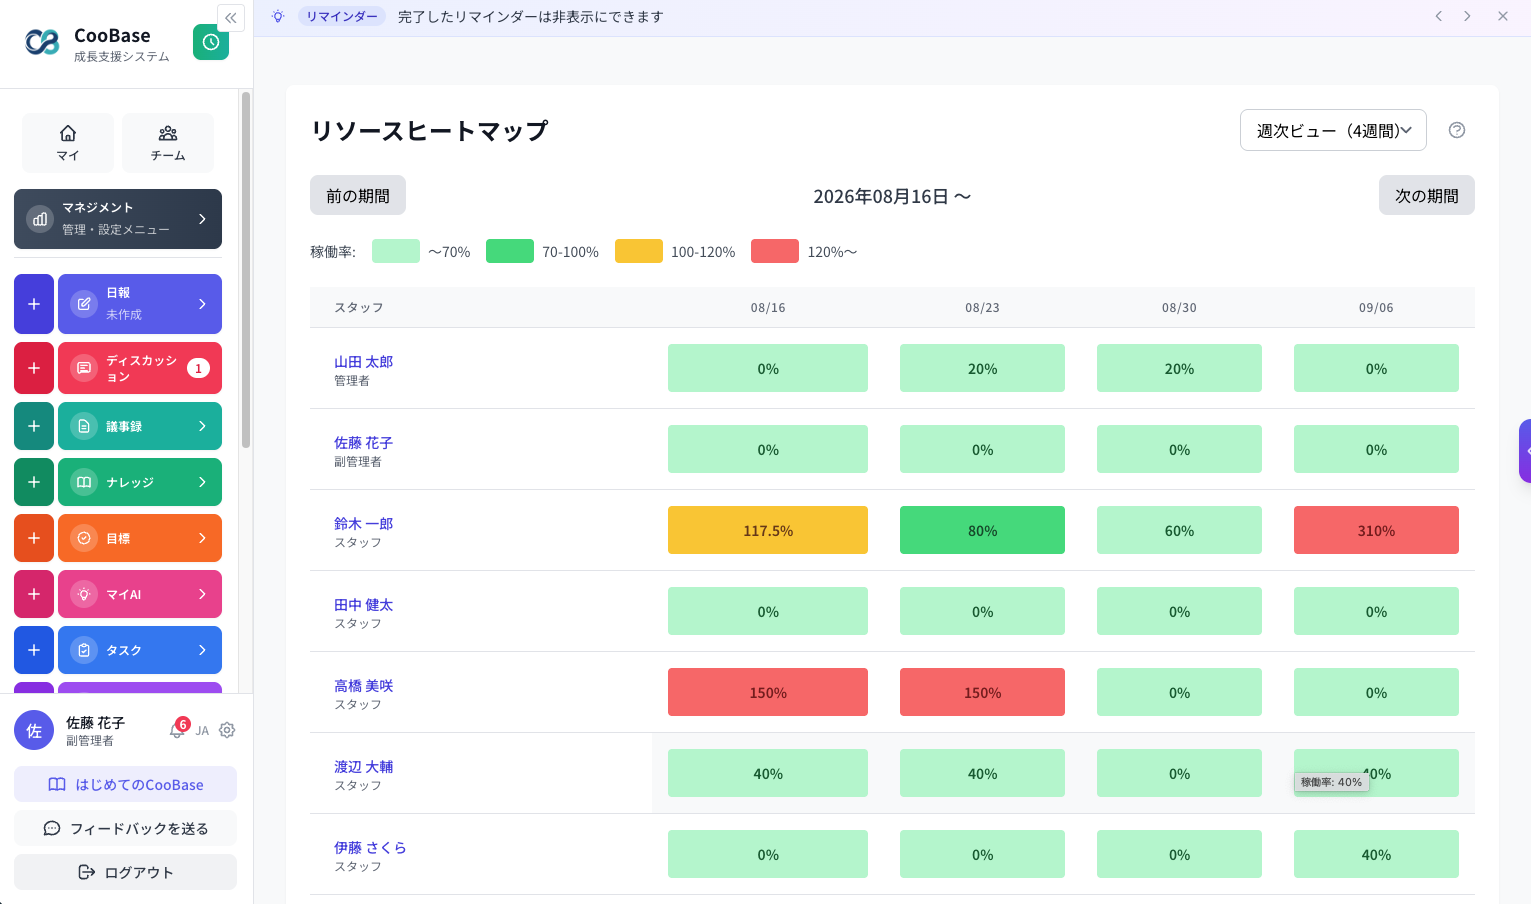The image size is (1531, 904).
Task: Open the ディスカッション menu item
Action: click(140, 368)
